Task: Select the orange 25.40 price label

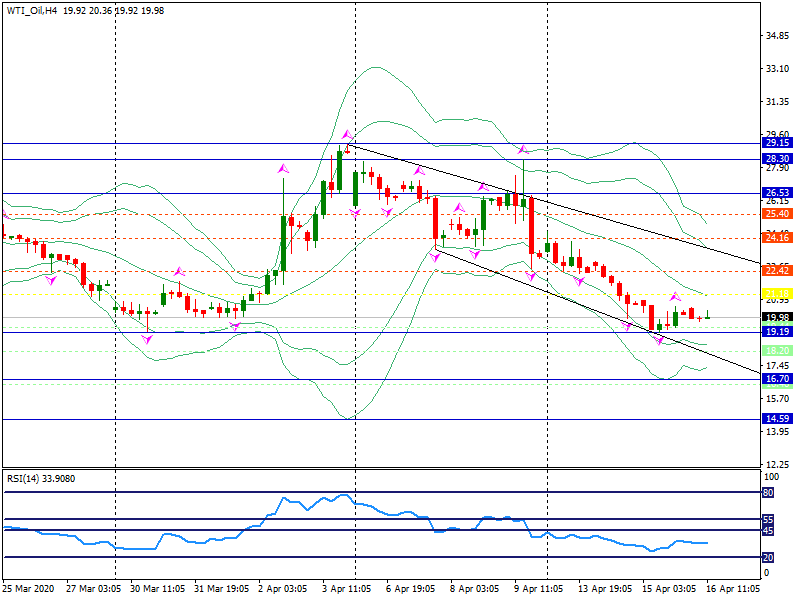Action: [778, 214]
